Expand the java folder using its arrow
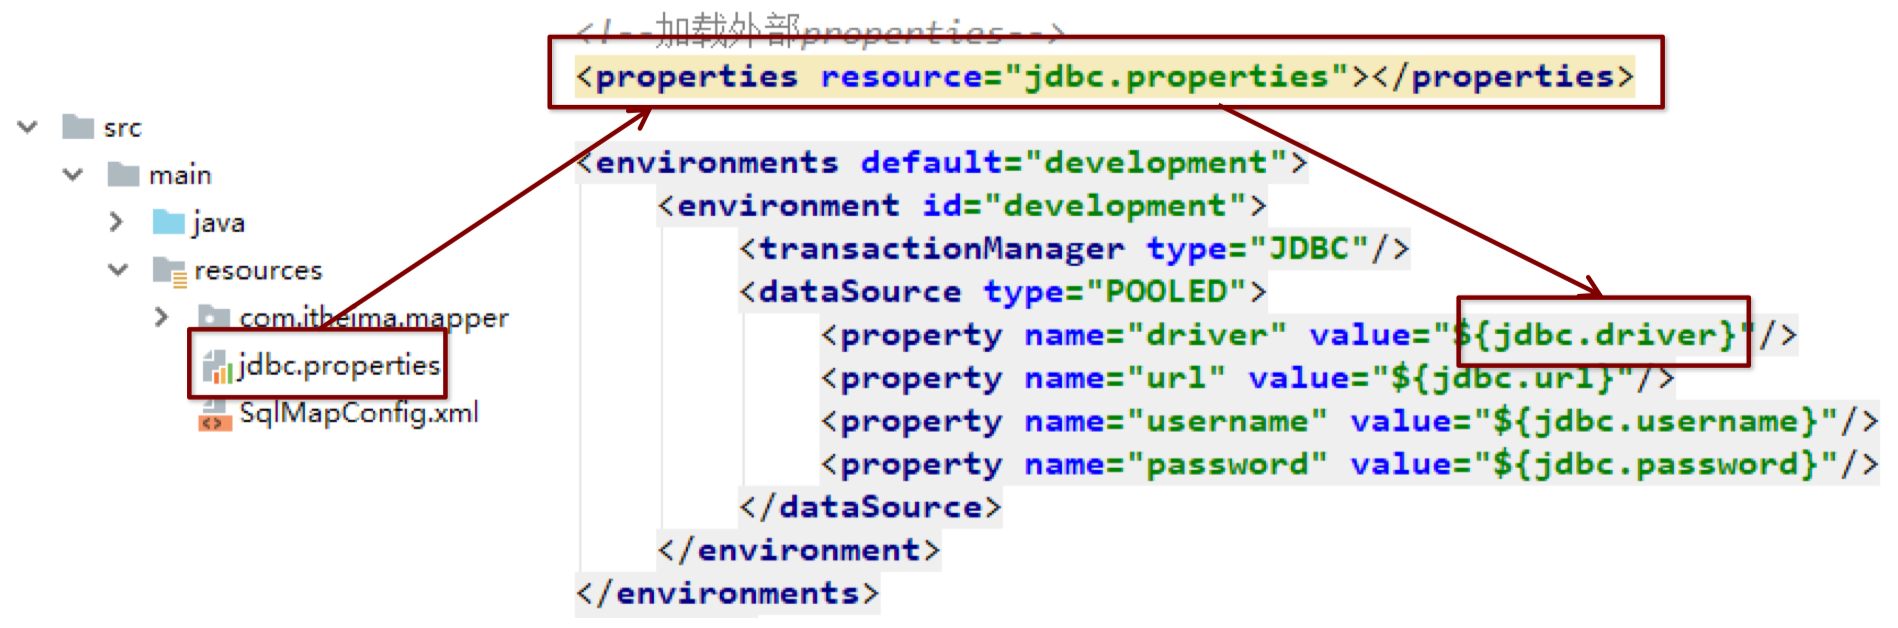 click(x=116, y=222)
